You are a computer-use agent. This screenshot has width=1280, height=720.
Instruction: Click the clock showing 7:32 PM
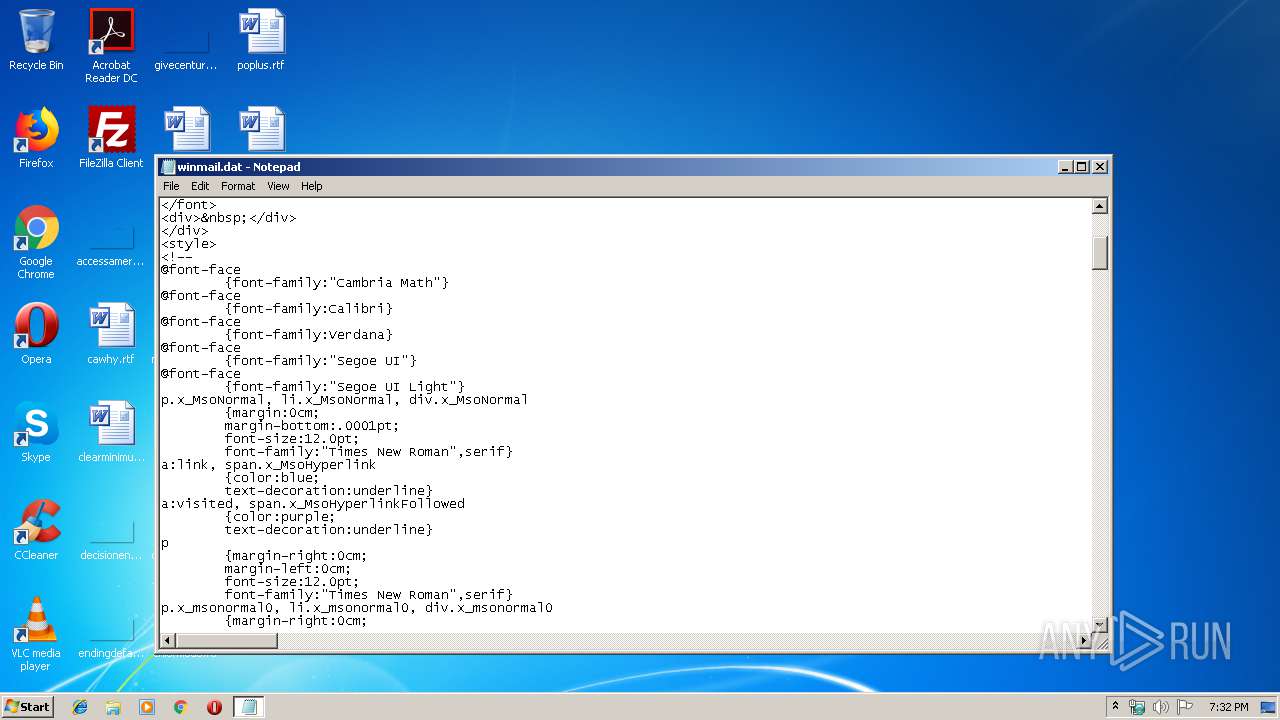[1228, 707]
